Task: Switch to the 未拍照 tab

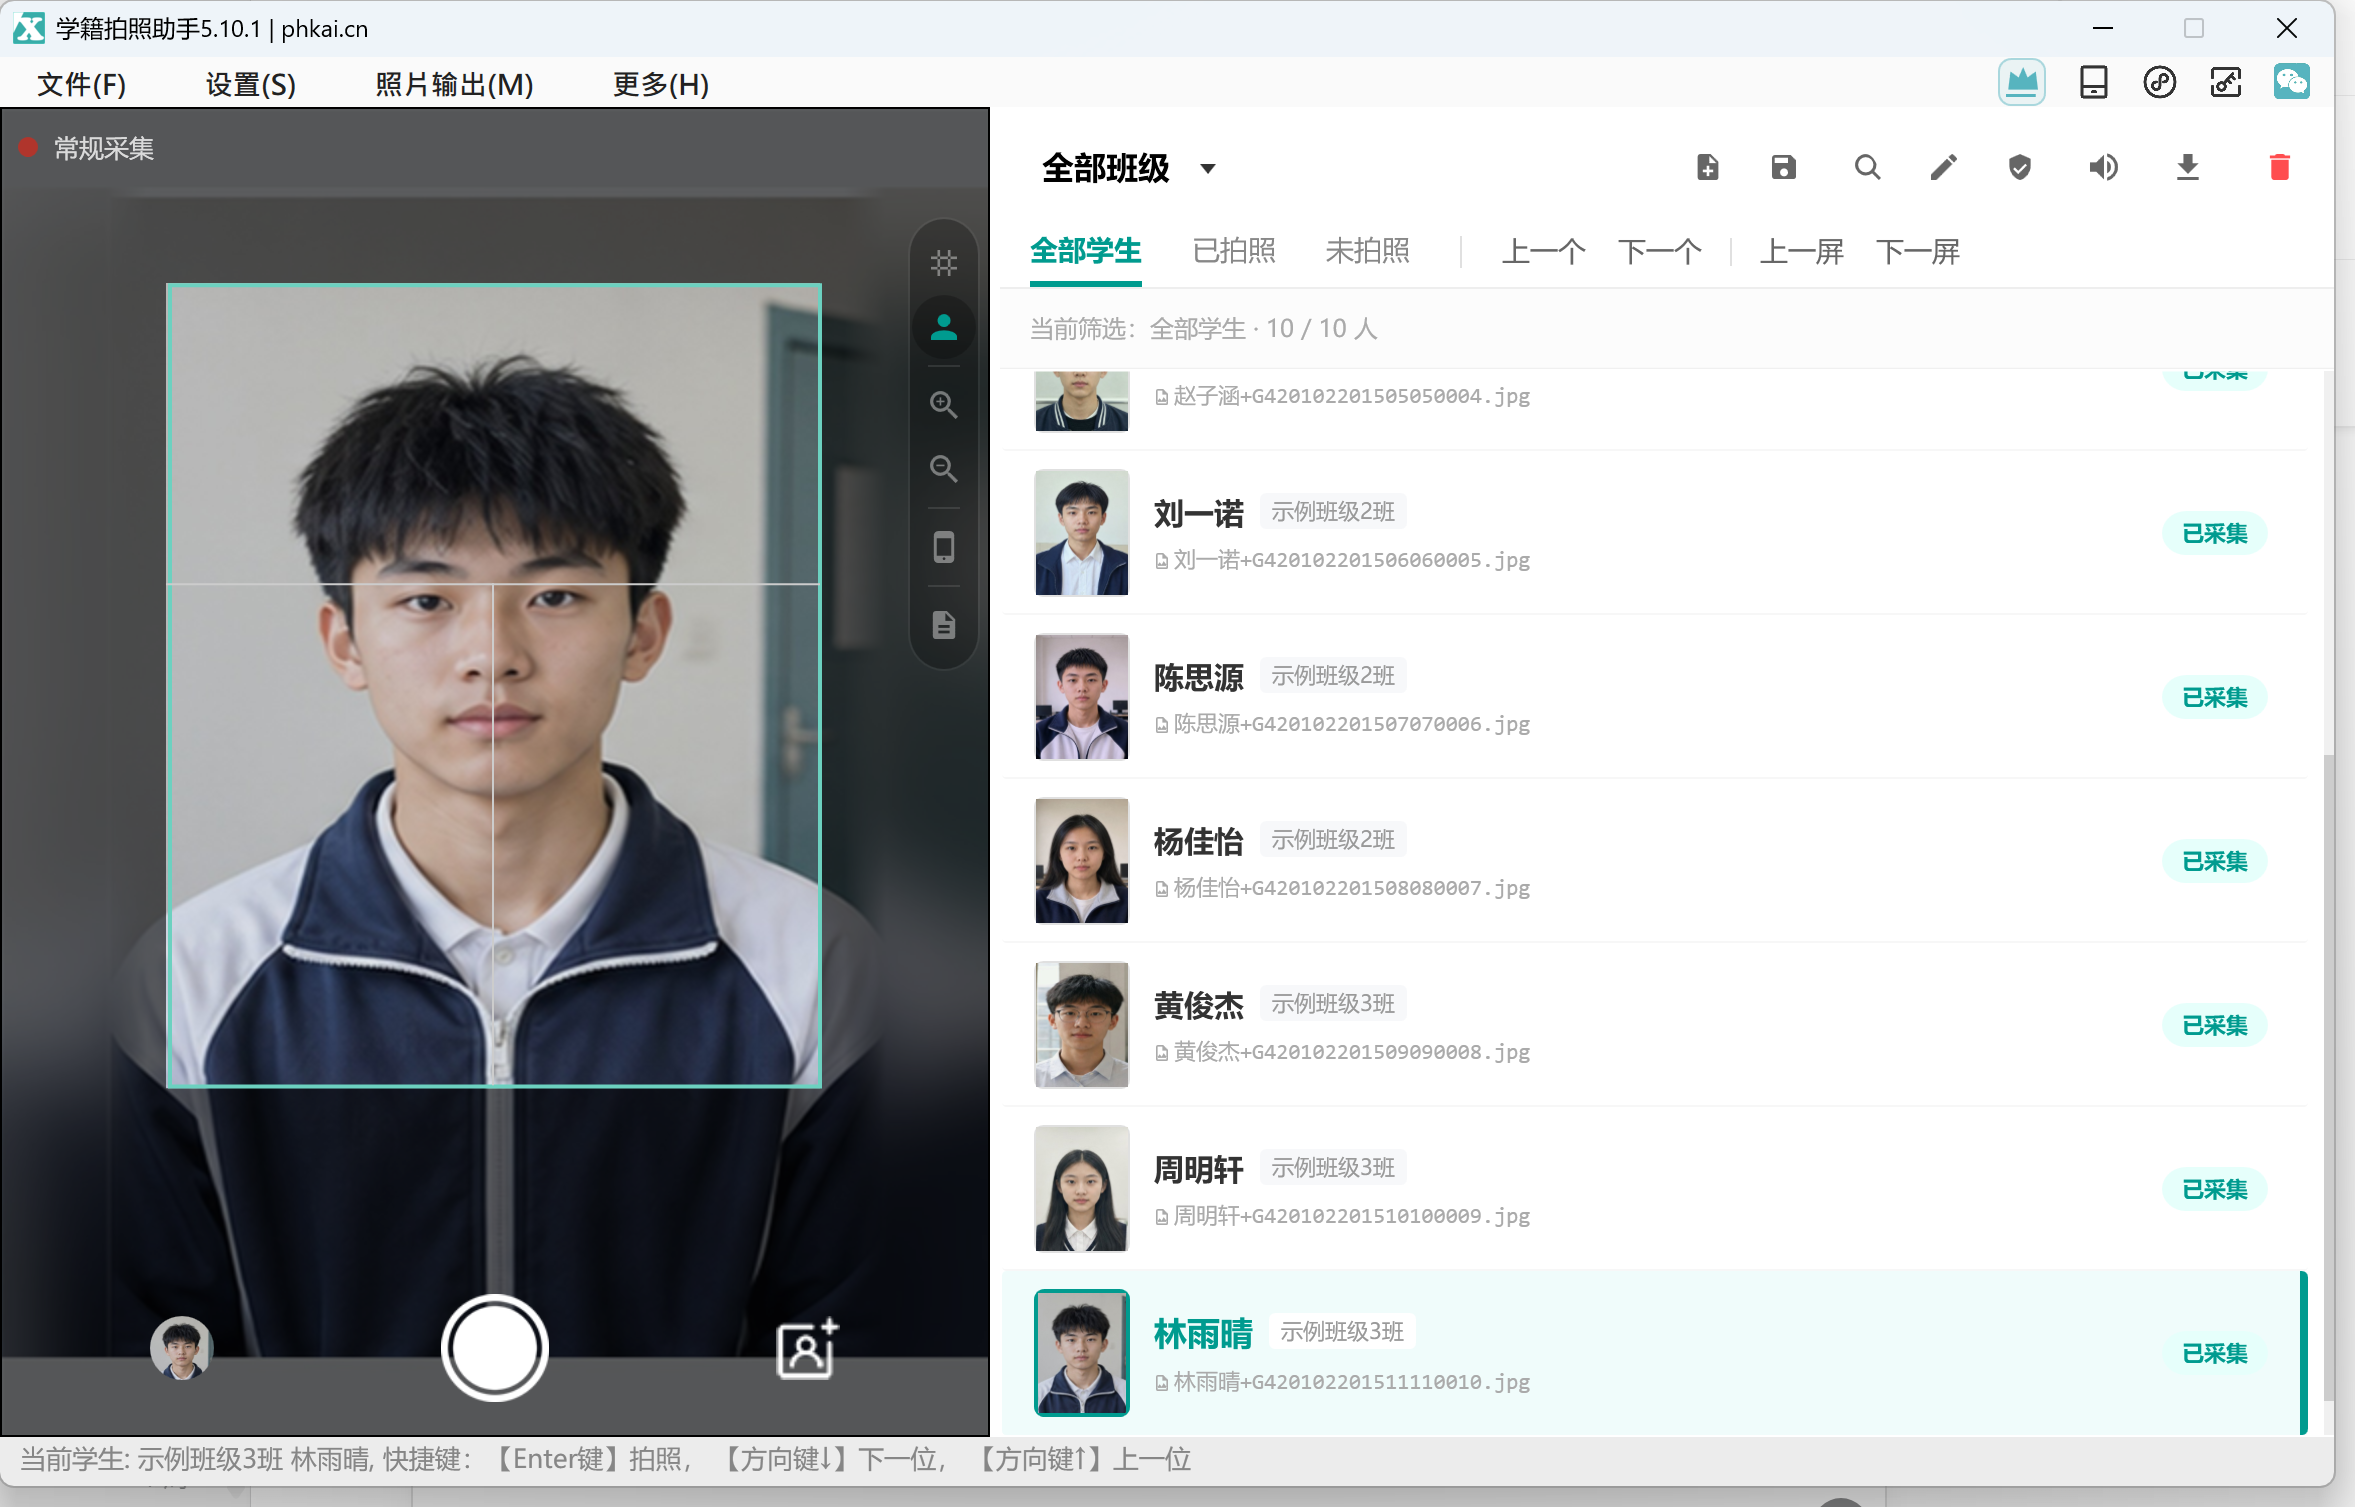Action: [x=1367, y=251]
